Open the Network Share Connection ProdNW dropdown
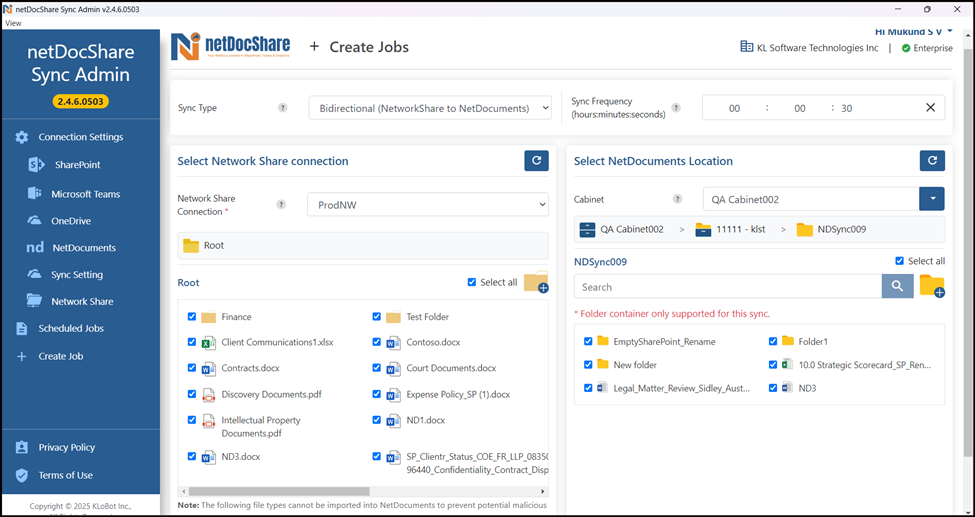Screen dimensions: 975x517 pos(428,204)
